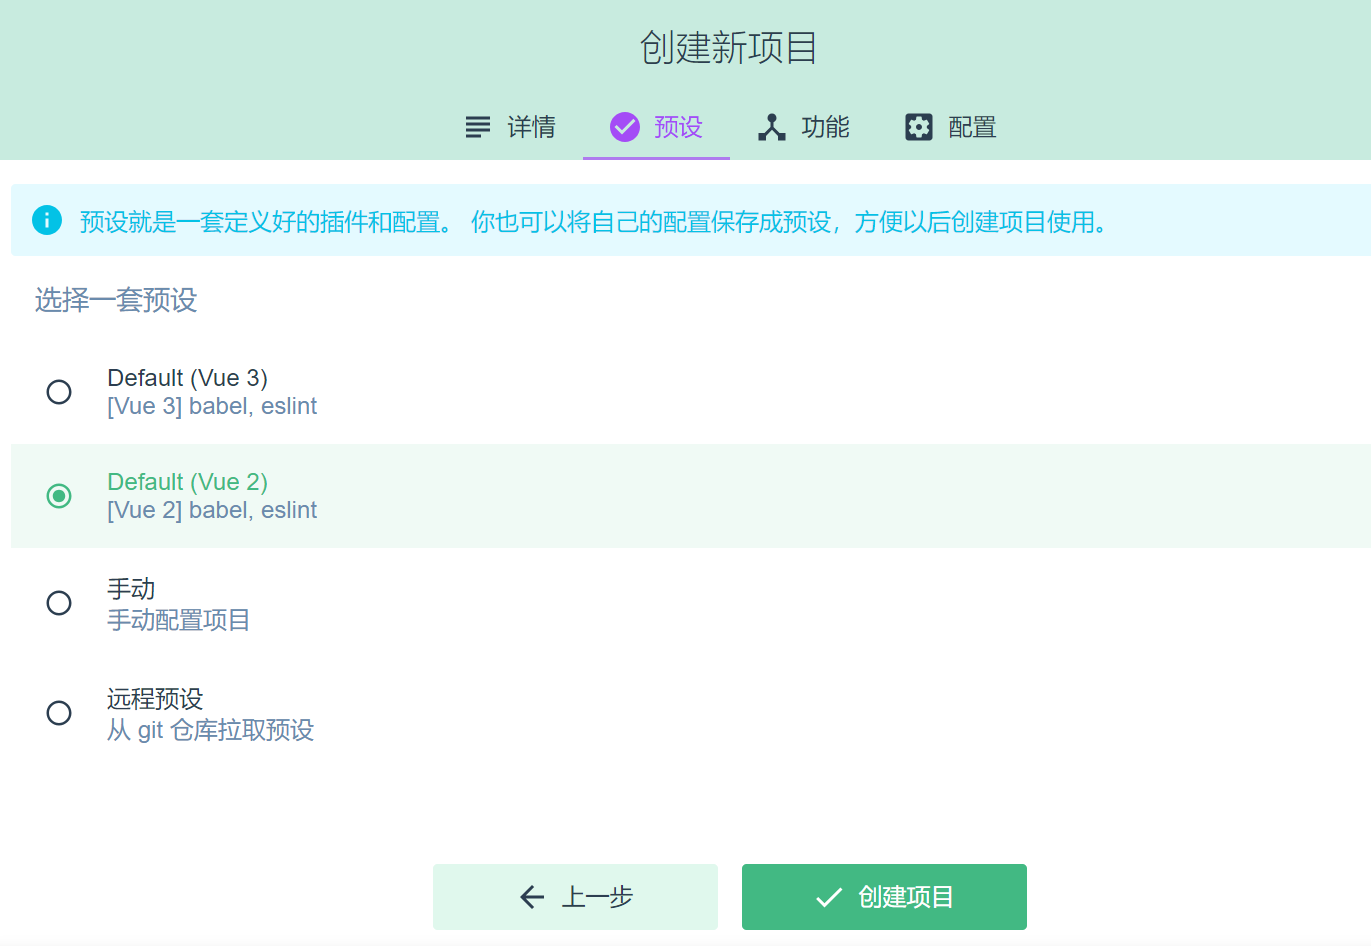Select the 远程预设 radio button
Viewport: 1371px width, 946px height.
point(59,713)
